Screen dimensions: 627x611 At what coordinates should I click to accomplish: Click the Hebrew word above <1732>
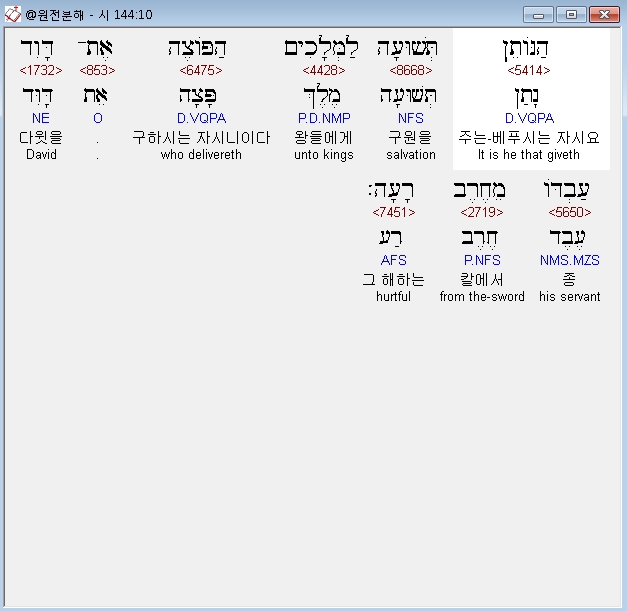point(37,49)
